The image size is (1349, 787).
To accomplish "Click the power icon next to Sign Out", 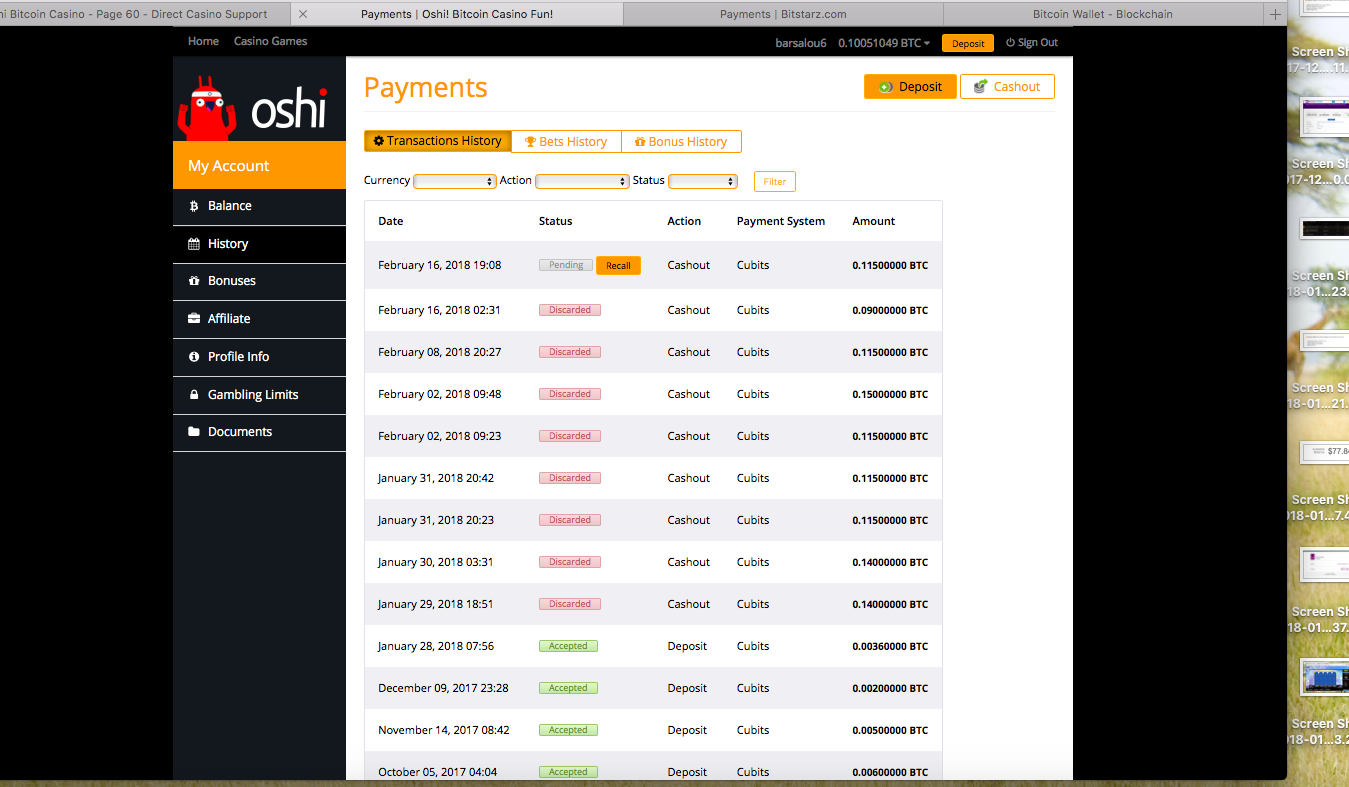I will pyautogui.click(x=1010, y=43).
